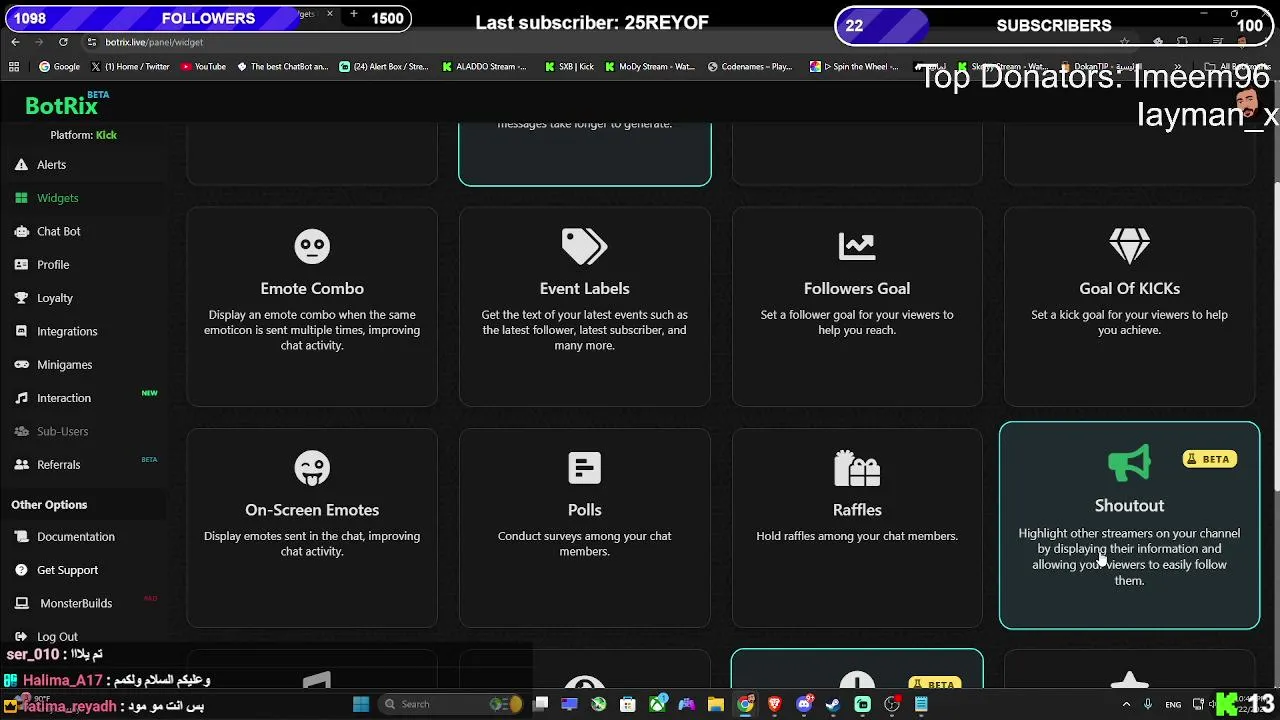Open the Home / Twitter bookmark
This screenshot has height=720, width=1280.
(130, 67)
